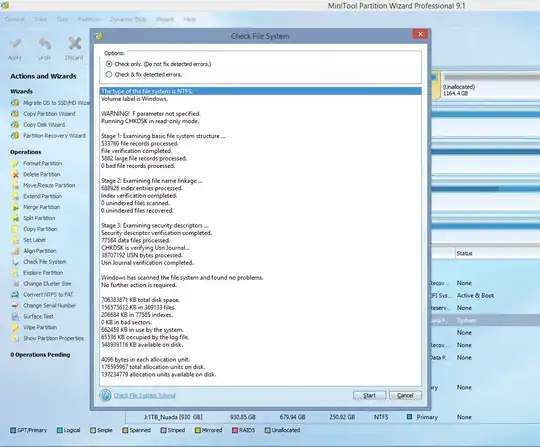Click the Apply checkmark icon
540x447 pixels.
pyautogui.click(x=15, y=44)
